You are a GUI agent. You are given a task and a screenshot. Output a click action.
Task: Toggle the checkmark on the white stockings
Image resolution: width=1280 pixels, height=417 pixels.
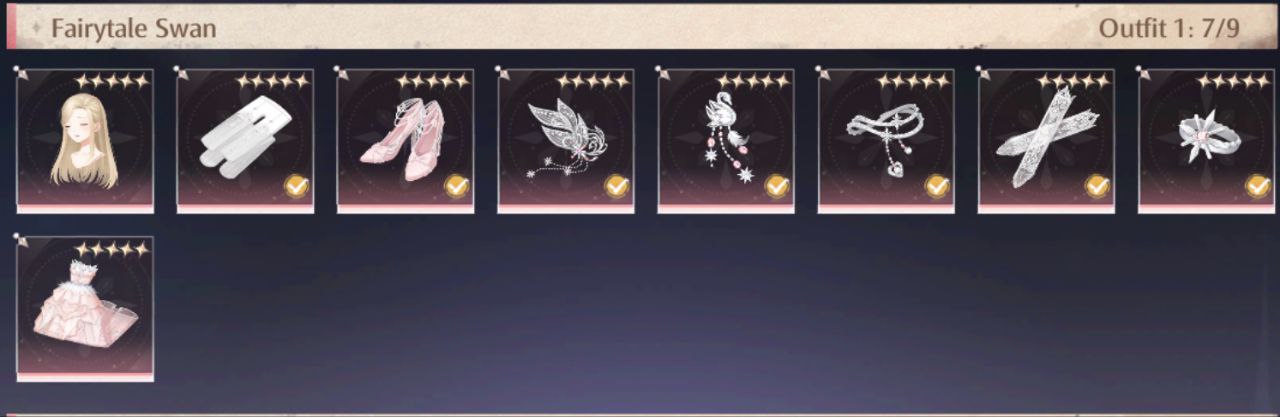pyautogui.click(x=296, y=186)
